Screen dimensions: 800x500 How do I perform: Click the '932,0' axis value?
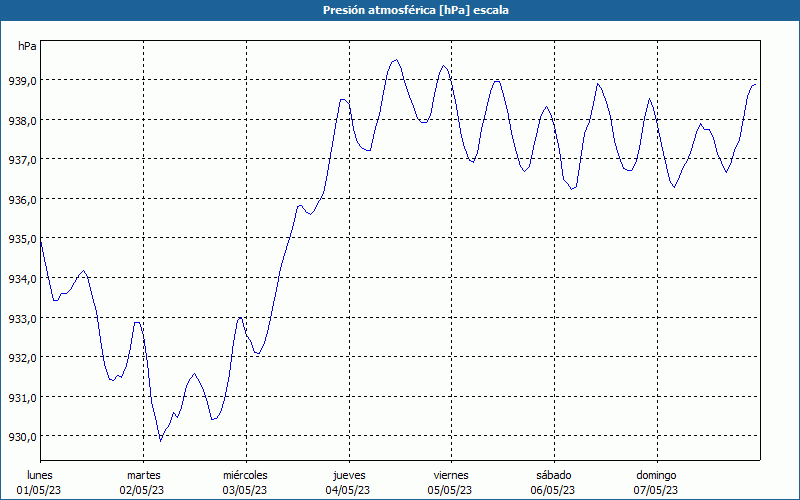click(22, 358)
